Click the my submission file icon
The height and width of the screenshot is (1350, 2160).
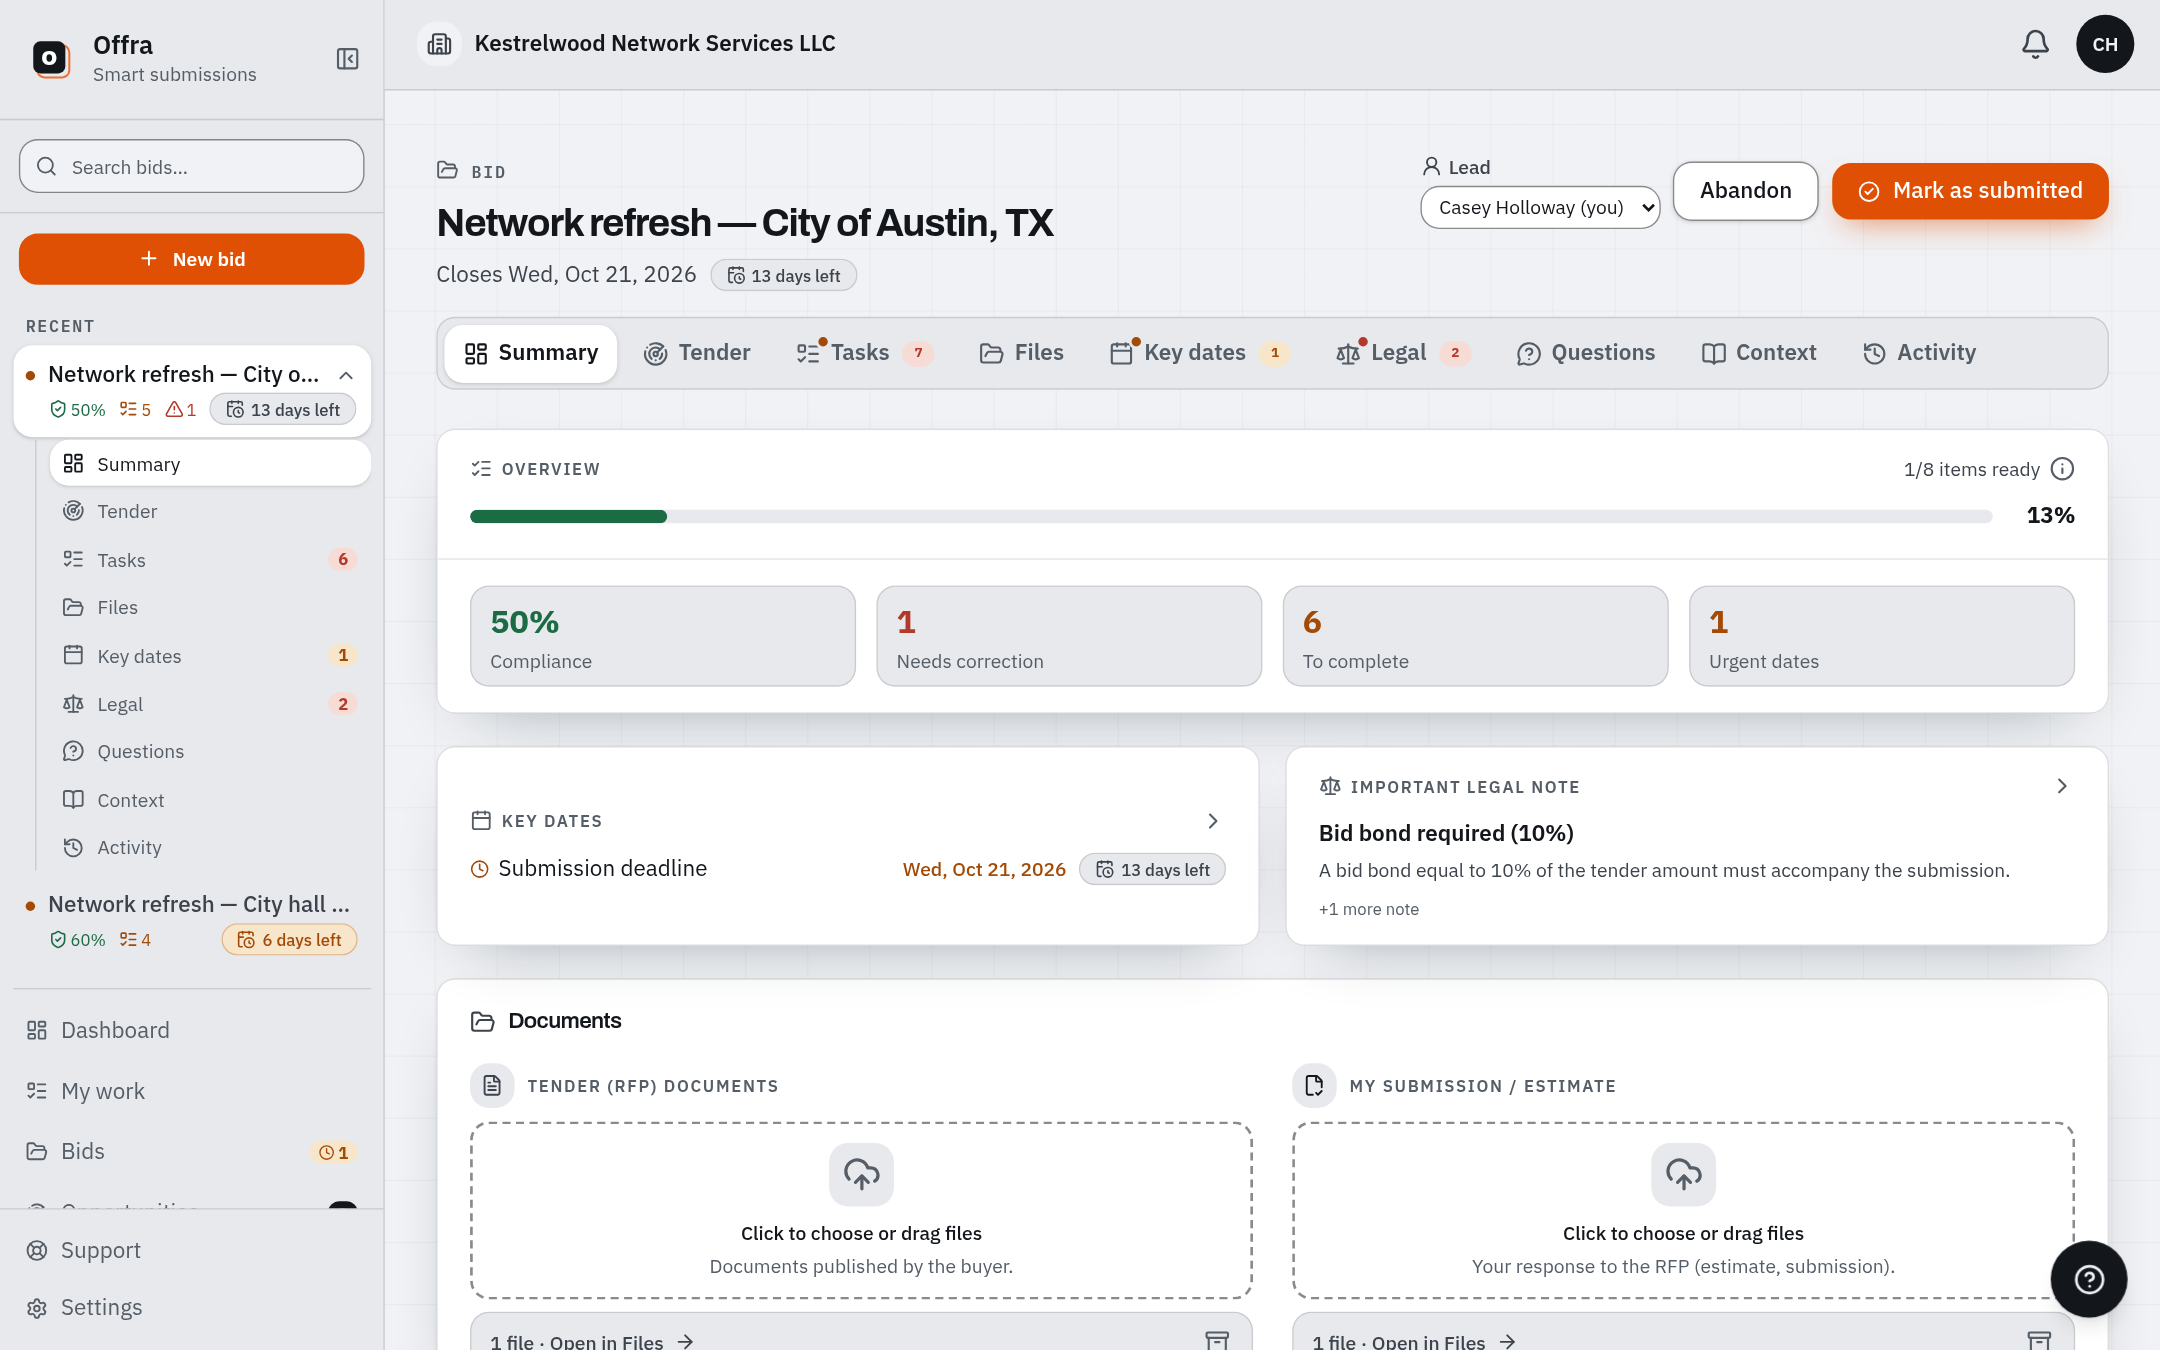coord(1314,1085)
